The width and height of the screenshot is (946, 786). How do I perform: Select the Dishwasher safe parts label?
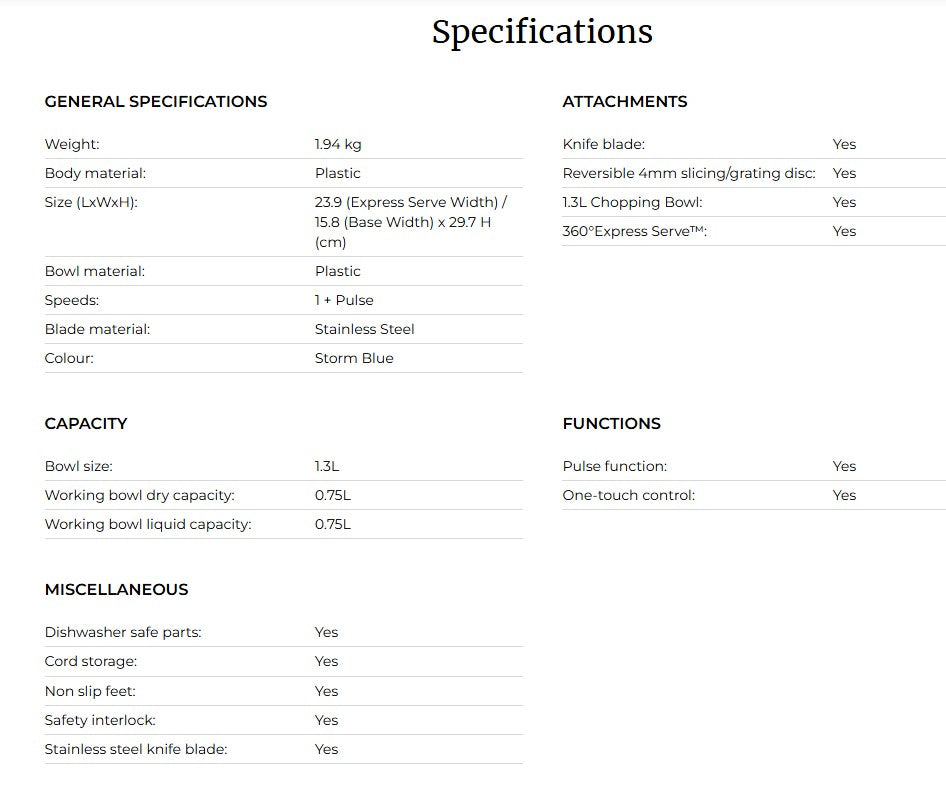pos(123,632)
